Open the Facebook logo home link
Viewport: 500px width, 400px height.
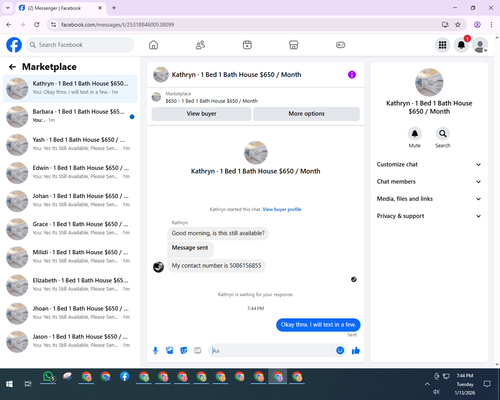14,45
